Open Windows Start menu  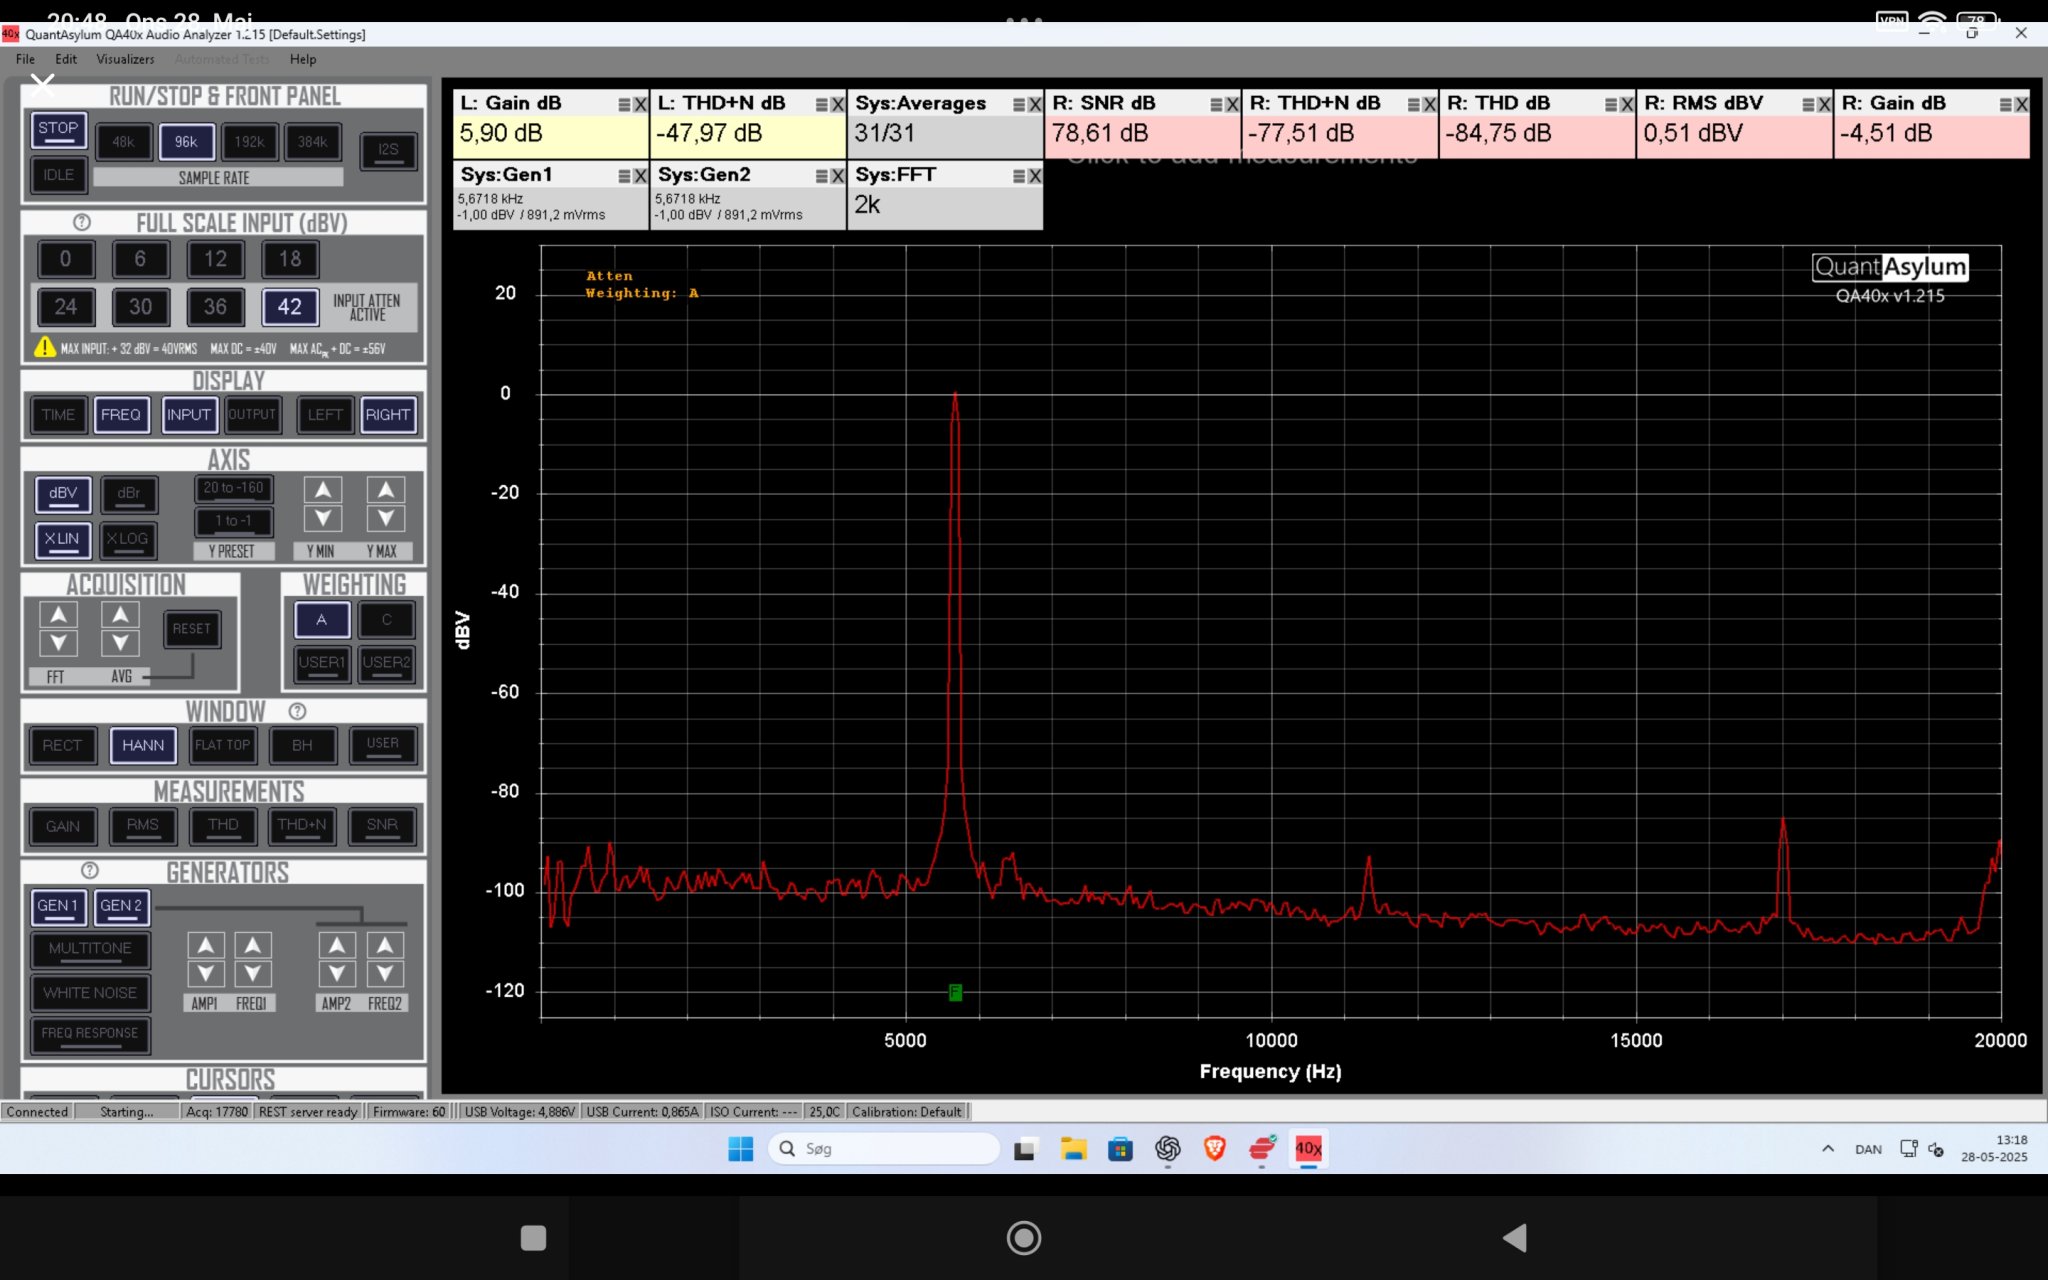741,1149
